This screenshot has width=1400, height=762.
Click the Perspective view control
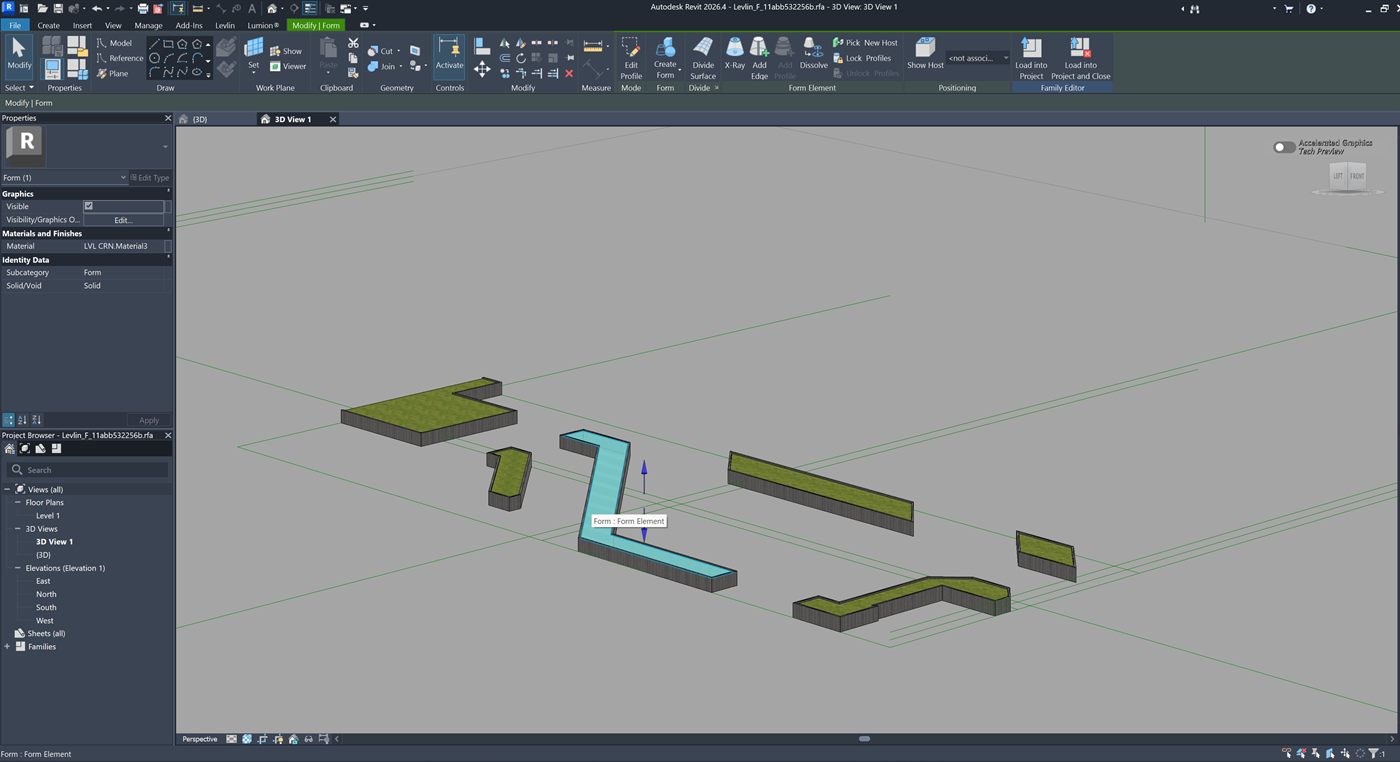coord(200,739)
